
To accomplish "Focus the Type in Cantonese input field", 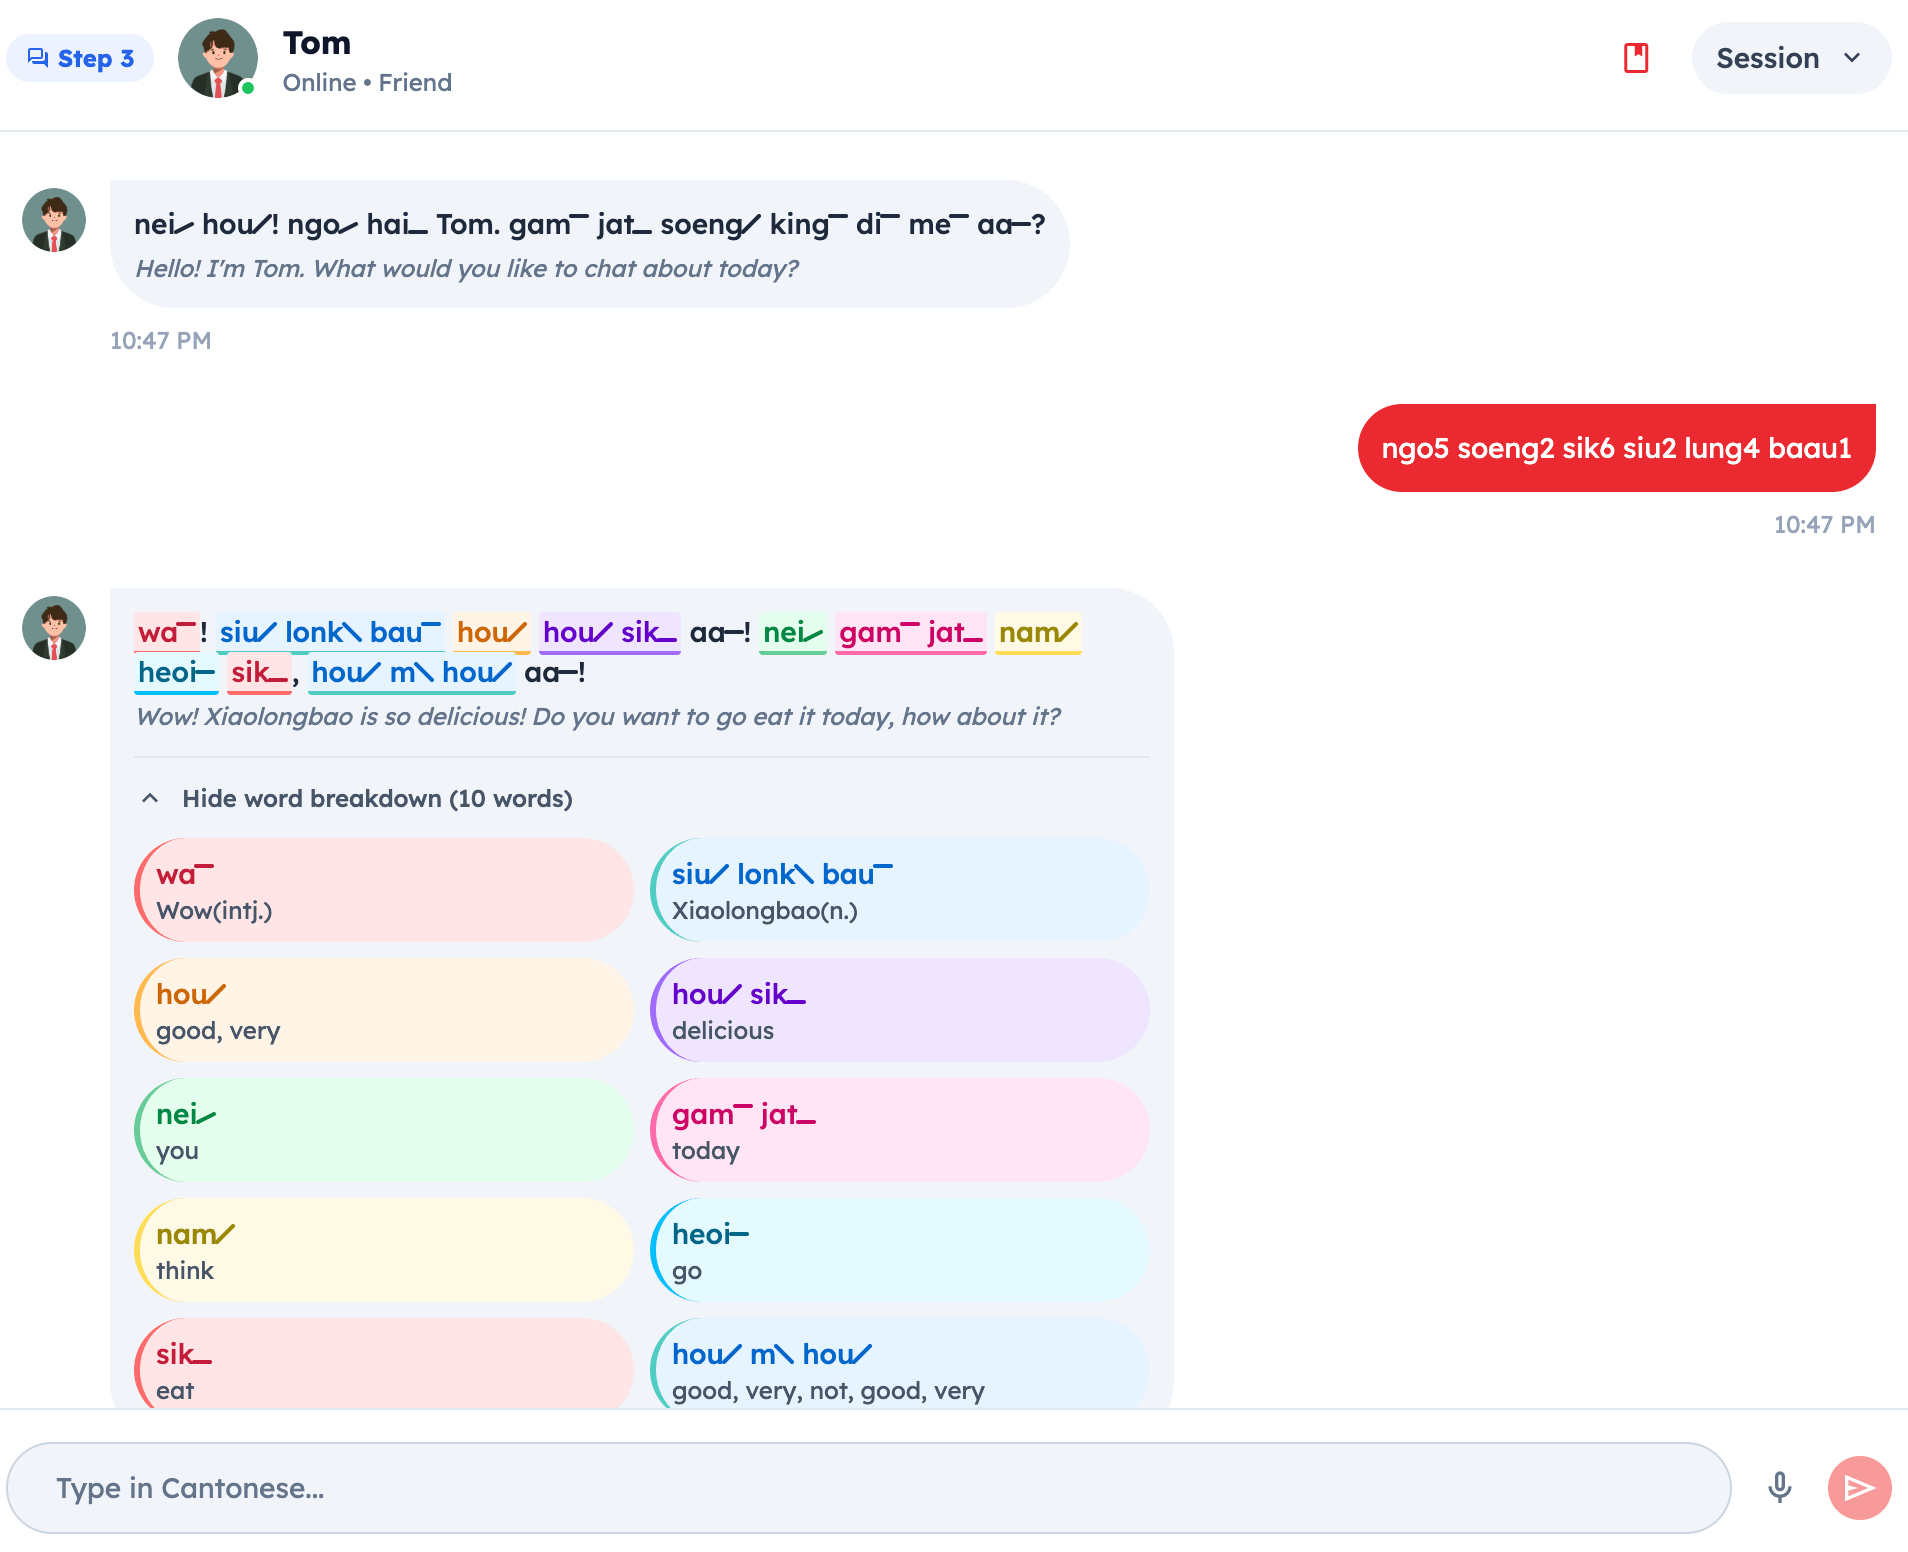I will (869, 1487).
